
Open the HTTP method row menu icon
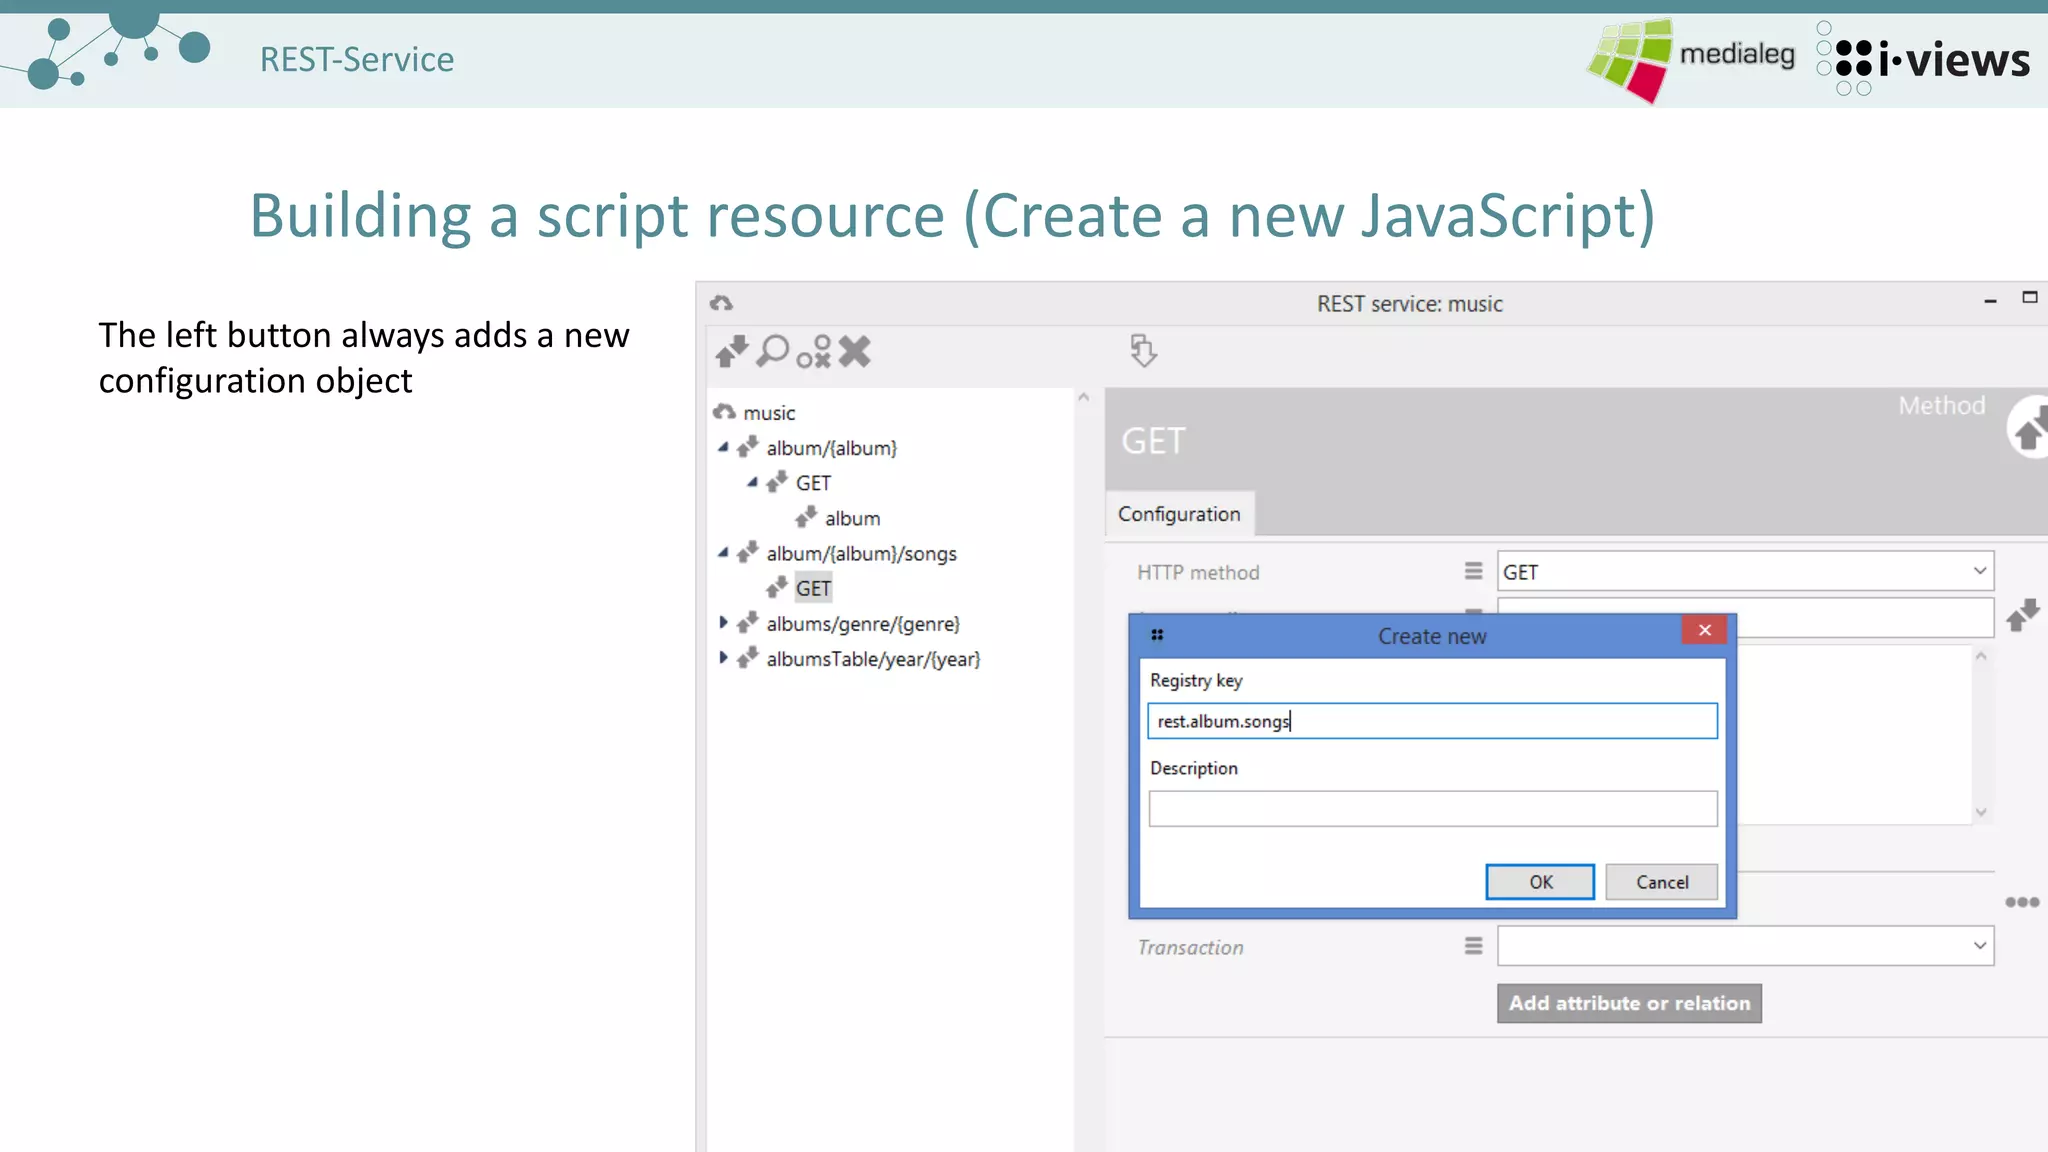[x=1473, y=571]
